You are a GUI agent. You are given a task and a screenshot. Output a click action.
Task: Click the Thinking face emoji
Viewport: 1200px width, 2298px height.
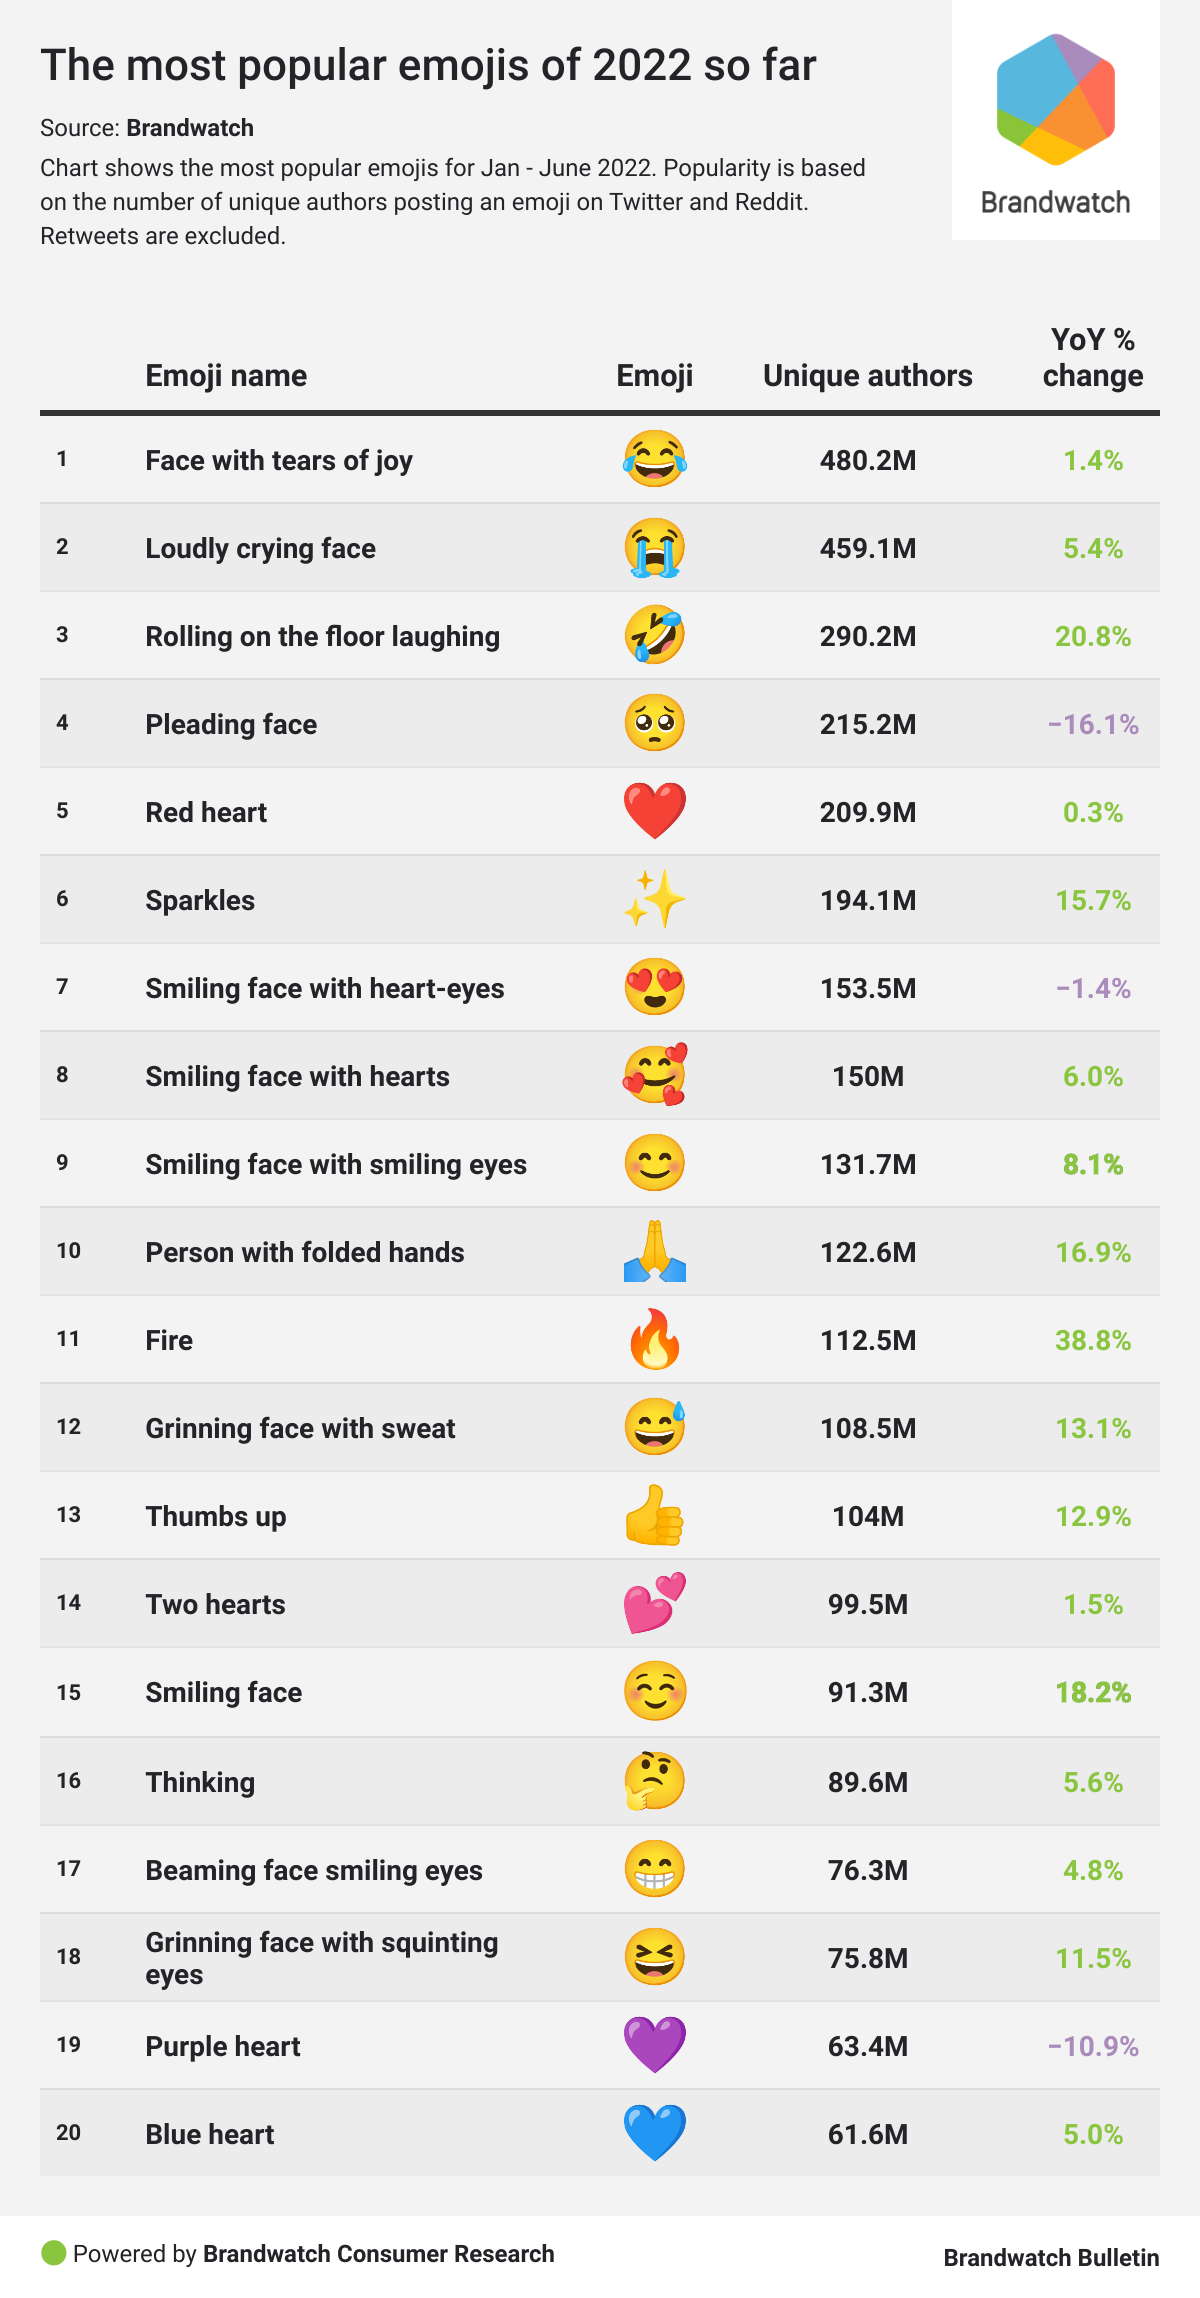coord(654,1781)
